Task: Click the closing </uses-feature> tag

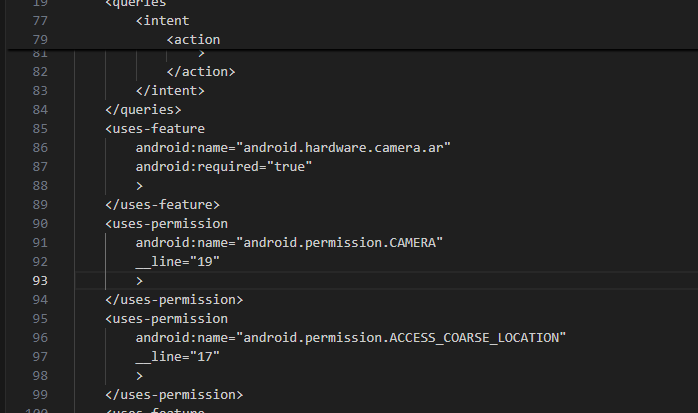Action: coord(162,204)
